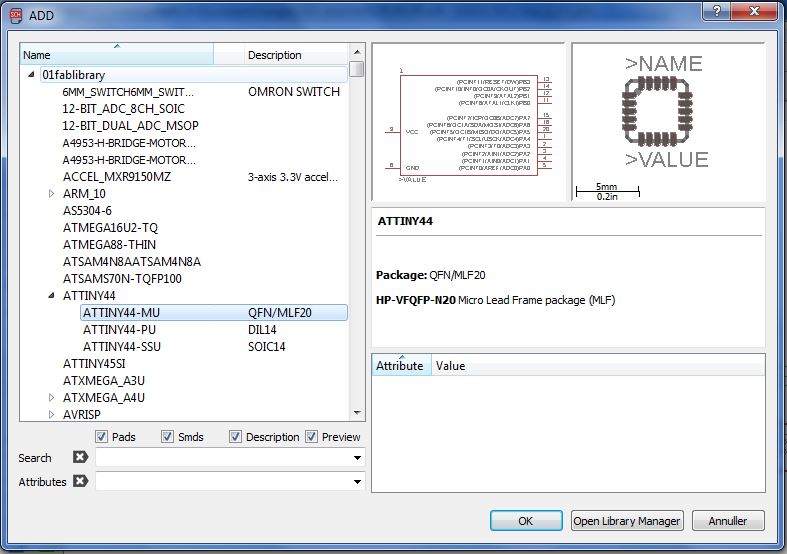Click the DIL14 package description
This screenshot has height=554, width=787.
[263, 330]
